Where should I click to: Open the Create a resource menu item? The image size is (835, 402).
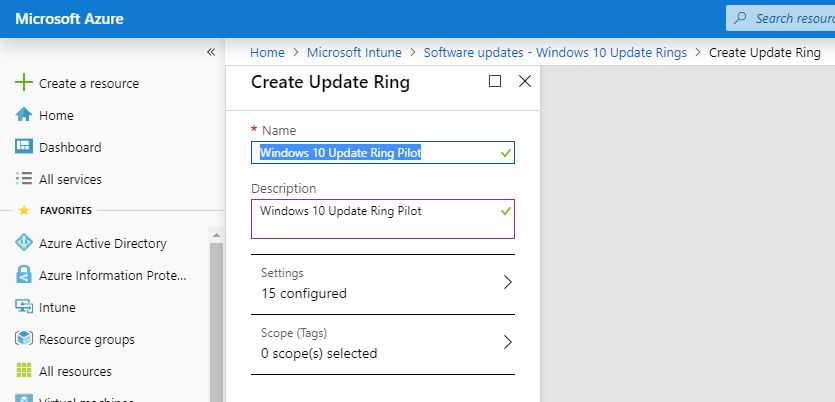89,84
